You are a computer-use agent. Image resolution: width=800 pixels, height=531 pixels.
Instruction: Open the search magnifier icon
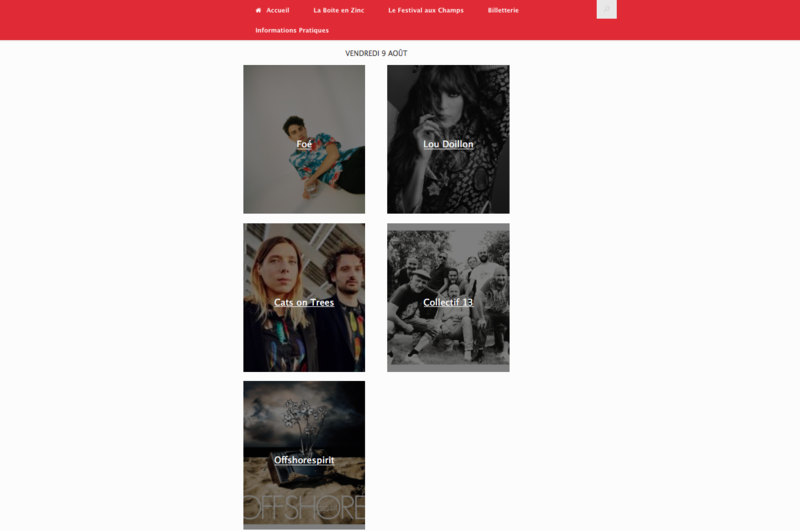click(x=607, y=9)
